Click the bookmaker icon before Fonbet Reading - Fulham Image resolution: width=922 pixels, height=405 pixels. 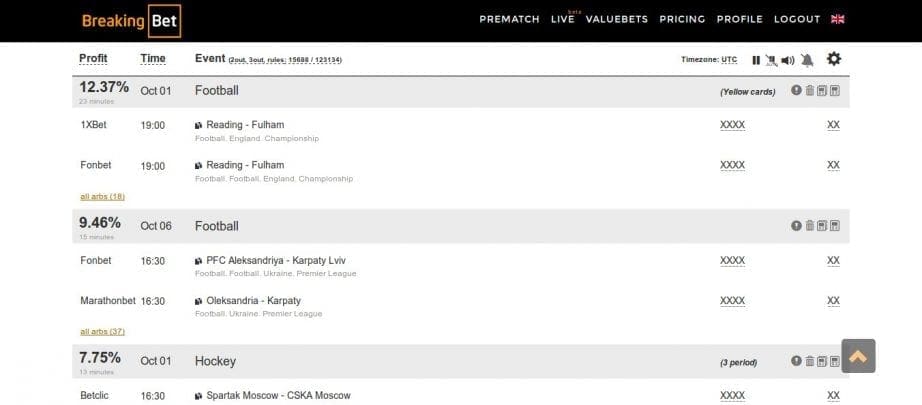[199, 166]
